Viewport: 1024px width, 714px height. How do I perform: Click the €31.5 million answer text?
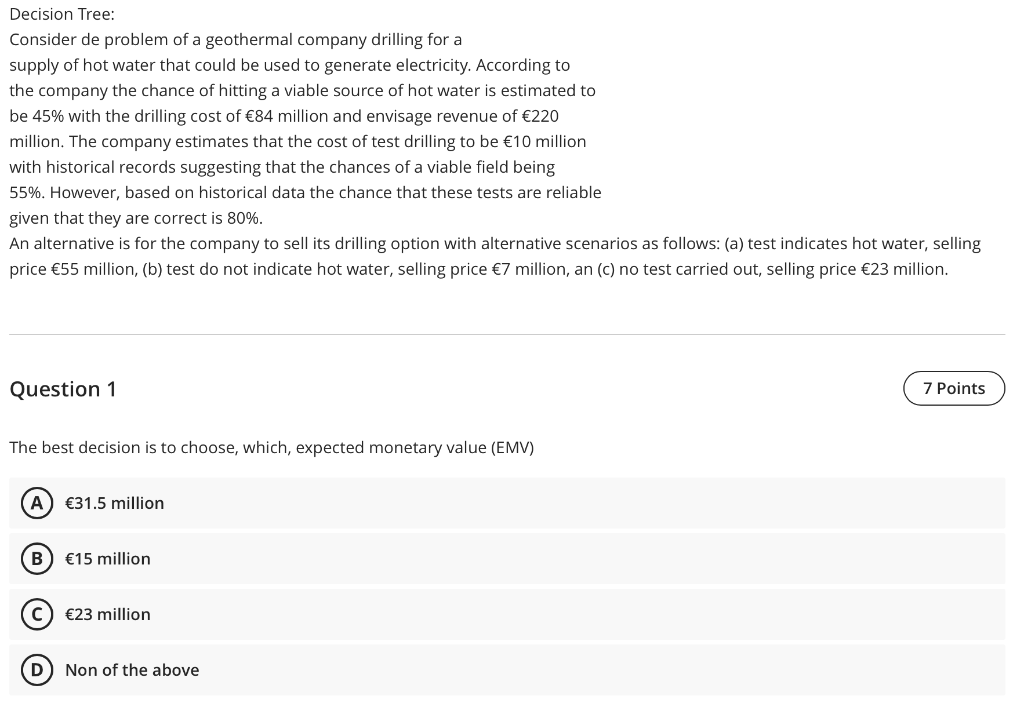click(x=114, y=503)
